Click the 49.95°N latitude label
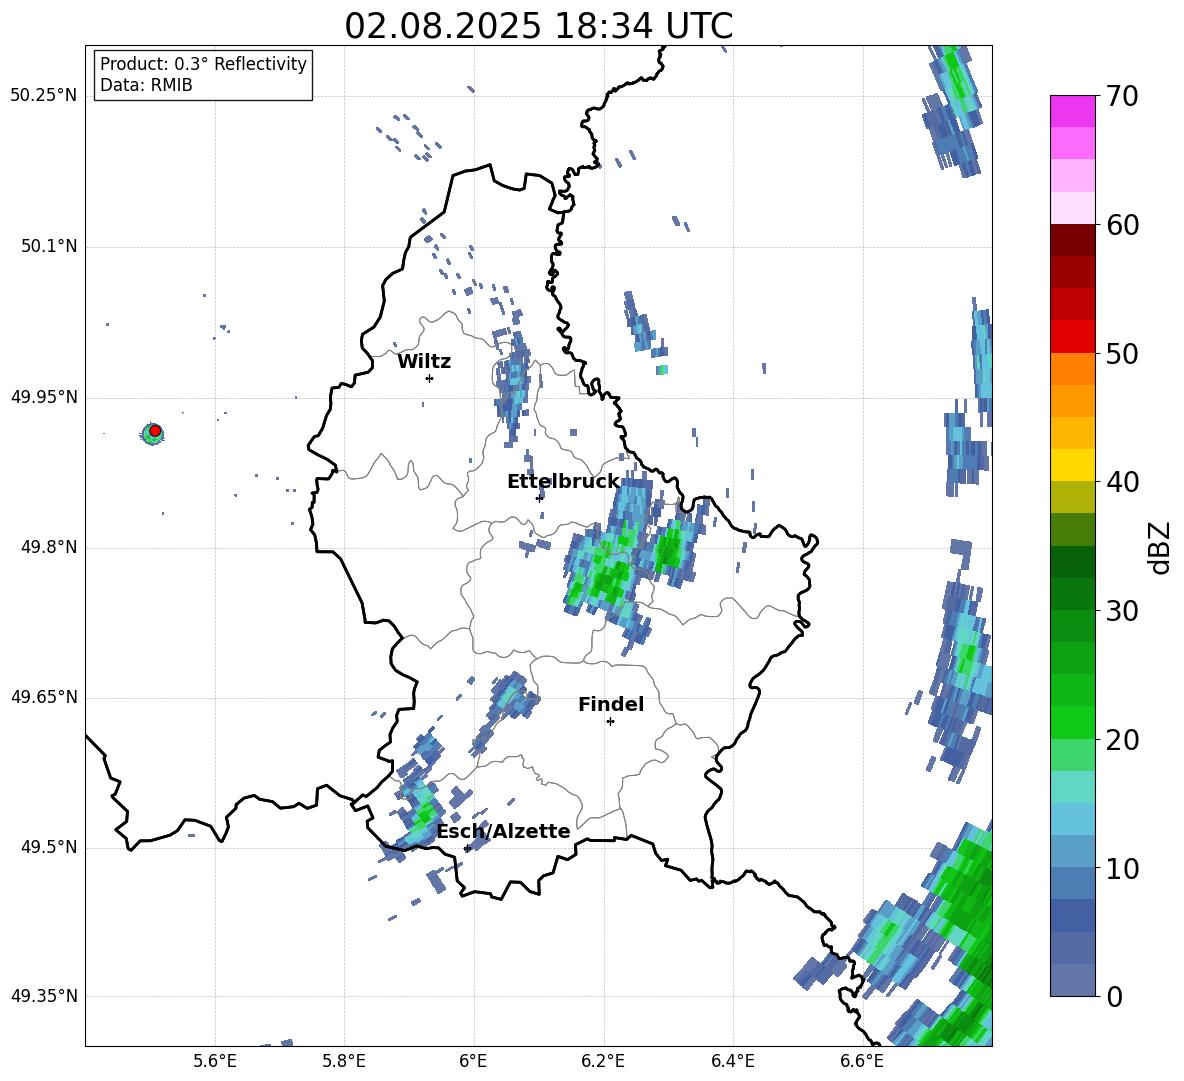This screenshot has width=1184, height=1081. (x=43, y=397)
